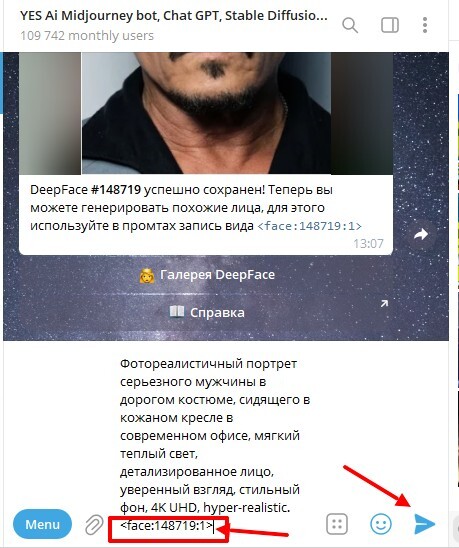Open the man's portrait photo
The width and height of the screenshot is (459, 548).
point(206,113)
